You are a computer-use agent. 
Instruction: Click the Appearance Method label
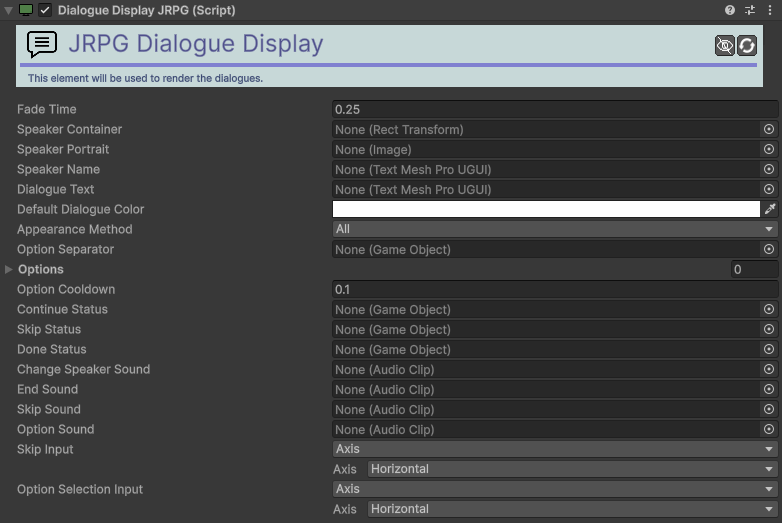pos(75,229)
